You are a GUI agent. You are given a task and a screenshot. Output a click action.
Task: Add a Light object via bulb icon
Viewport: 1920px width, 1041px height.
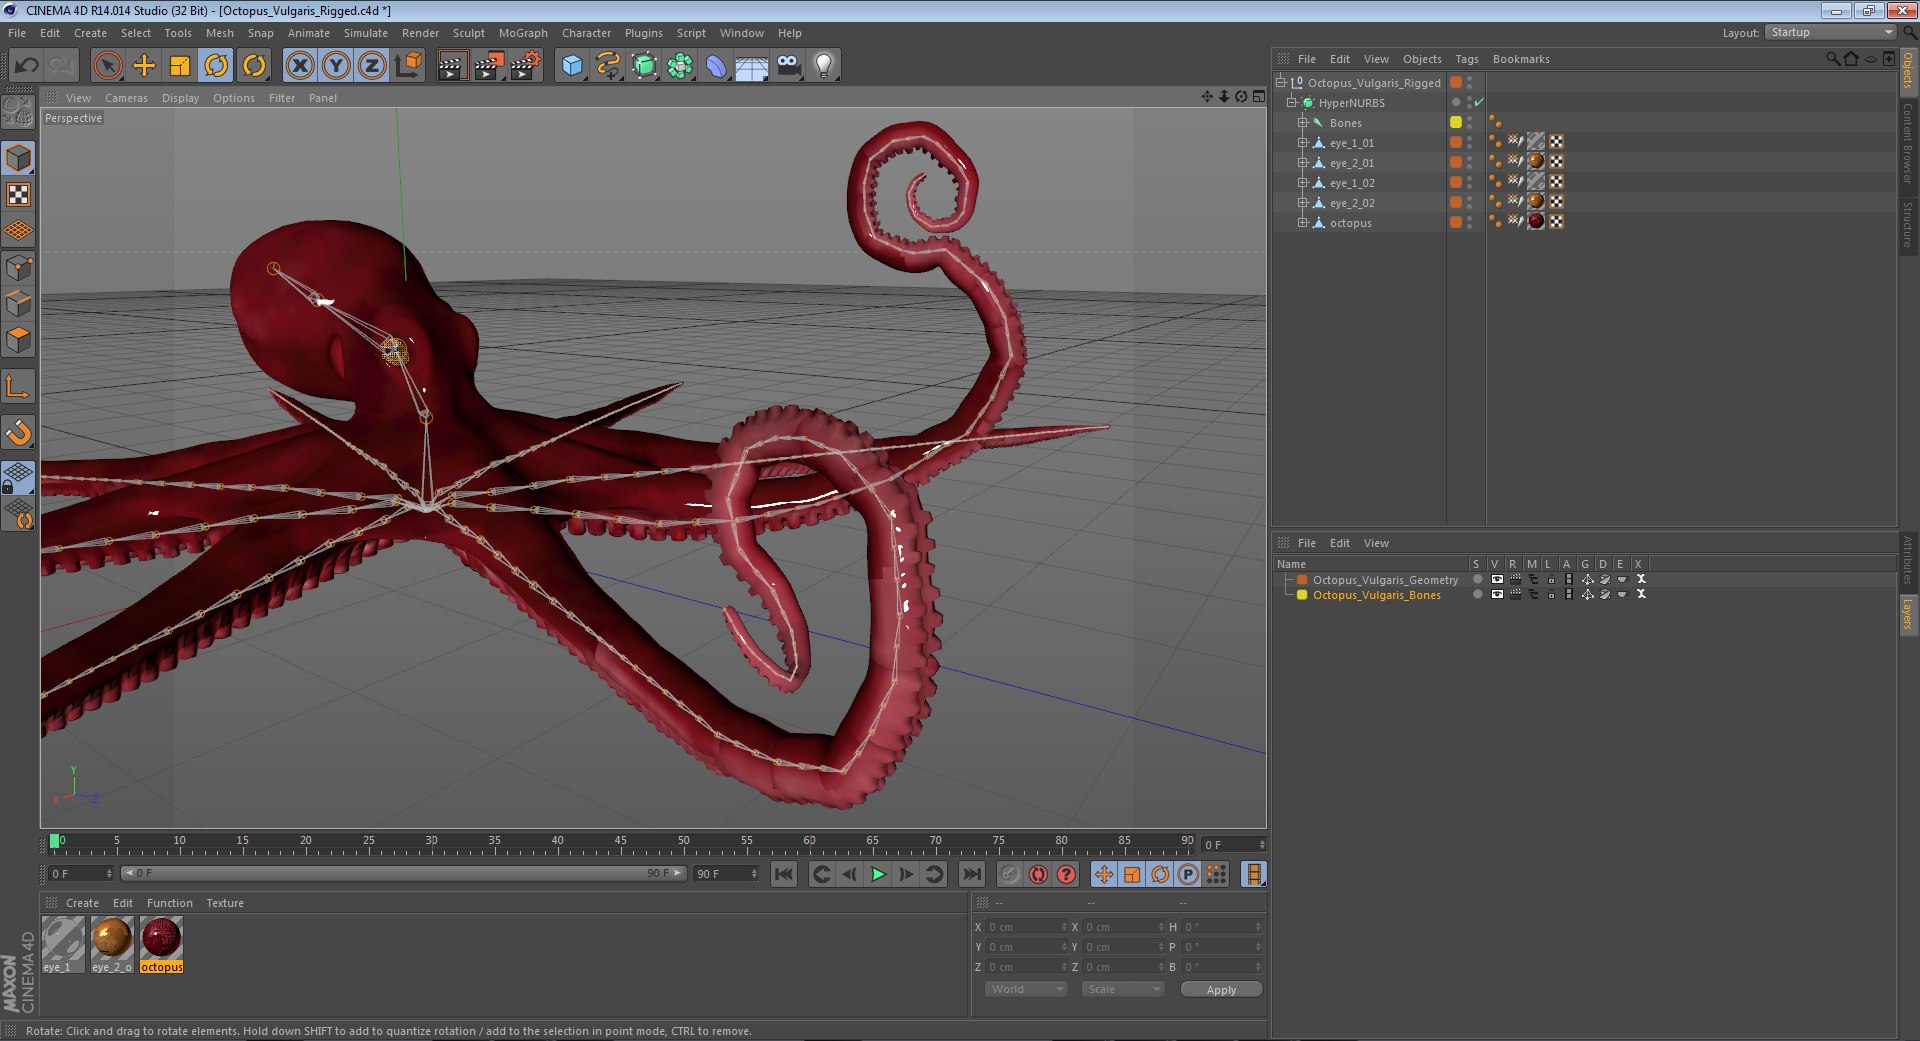[x=824, y=66]
